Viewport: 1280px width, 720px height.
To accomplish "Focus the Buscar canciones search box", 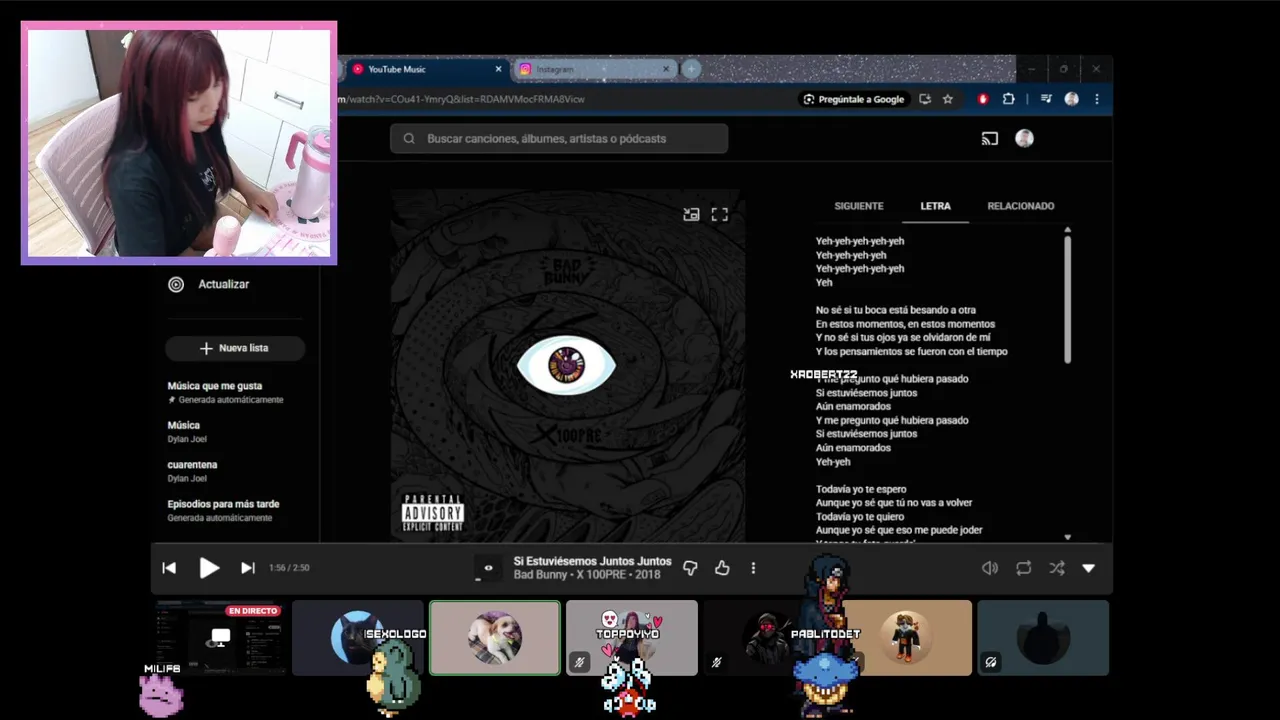I will coord(559,139).
